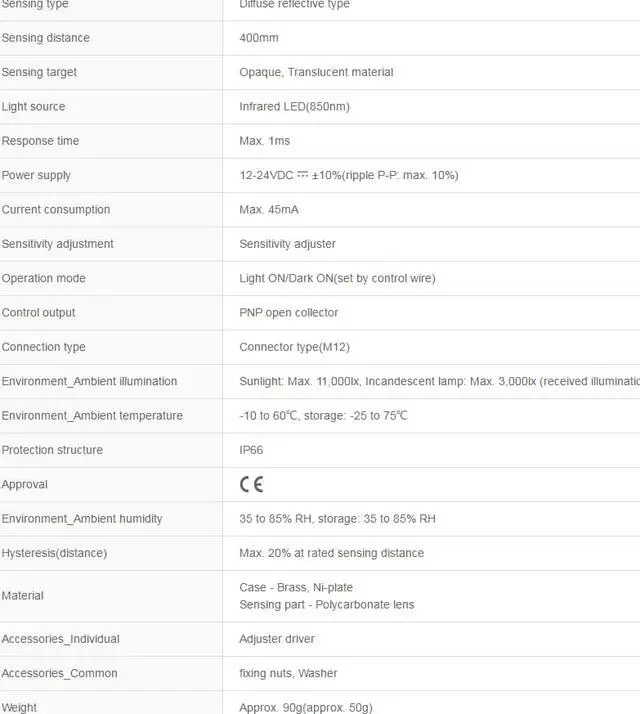Click the DC symbol in the Power supply value
640x714 pixels.
point(302,175)
